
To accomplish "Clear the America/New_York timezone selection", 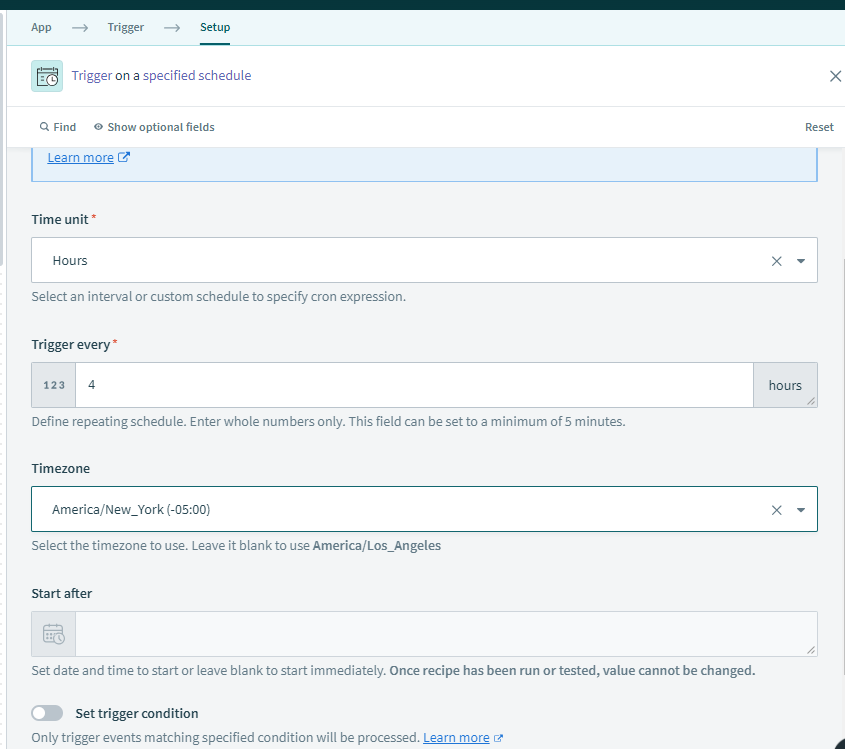I will tap(776, 510).
